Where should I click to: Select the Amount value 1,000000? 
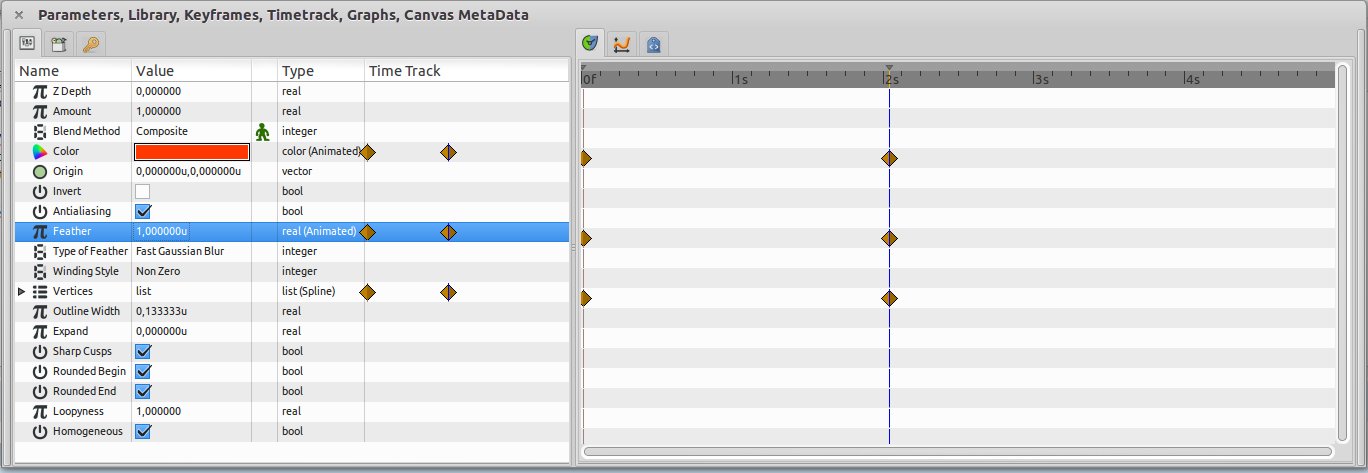158,111
